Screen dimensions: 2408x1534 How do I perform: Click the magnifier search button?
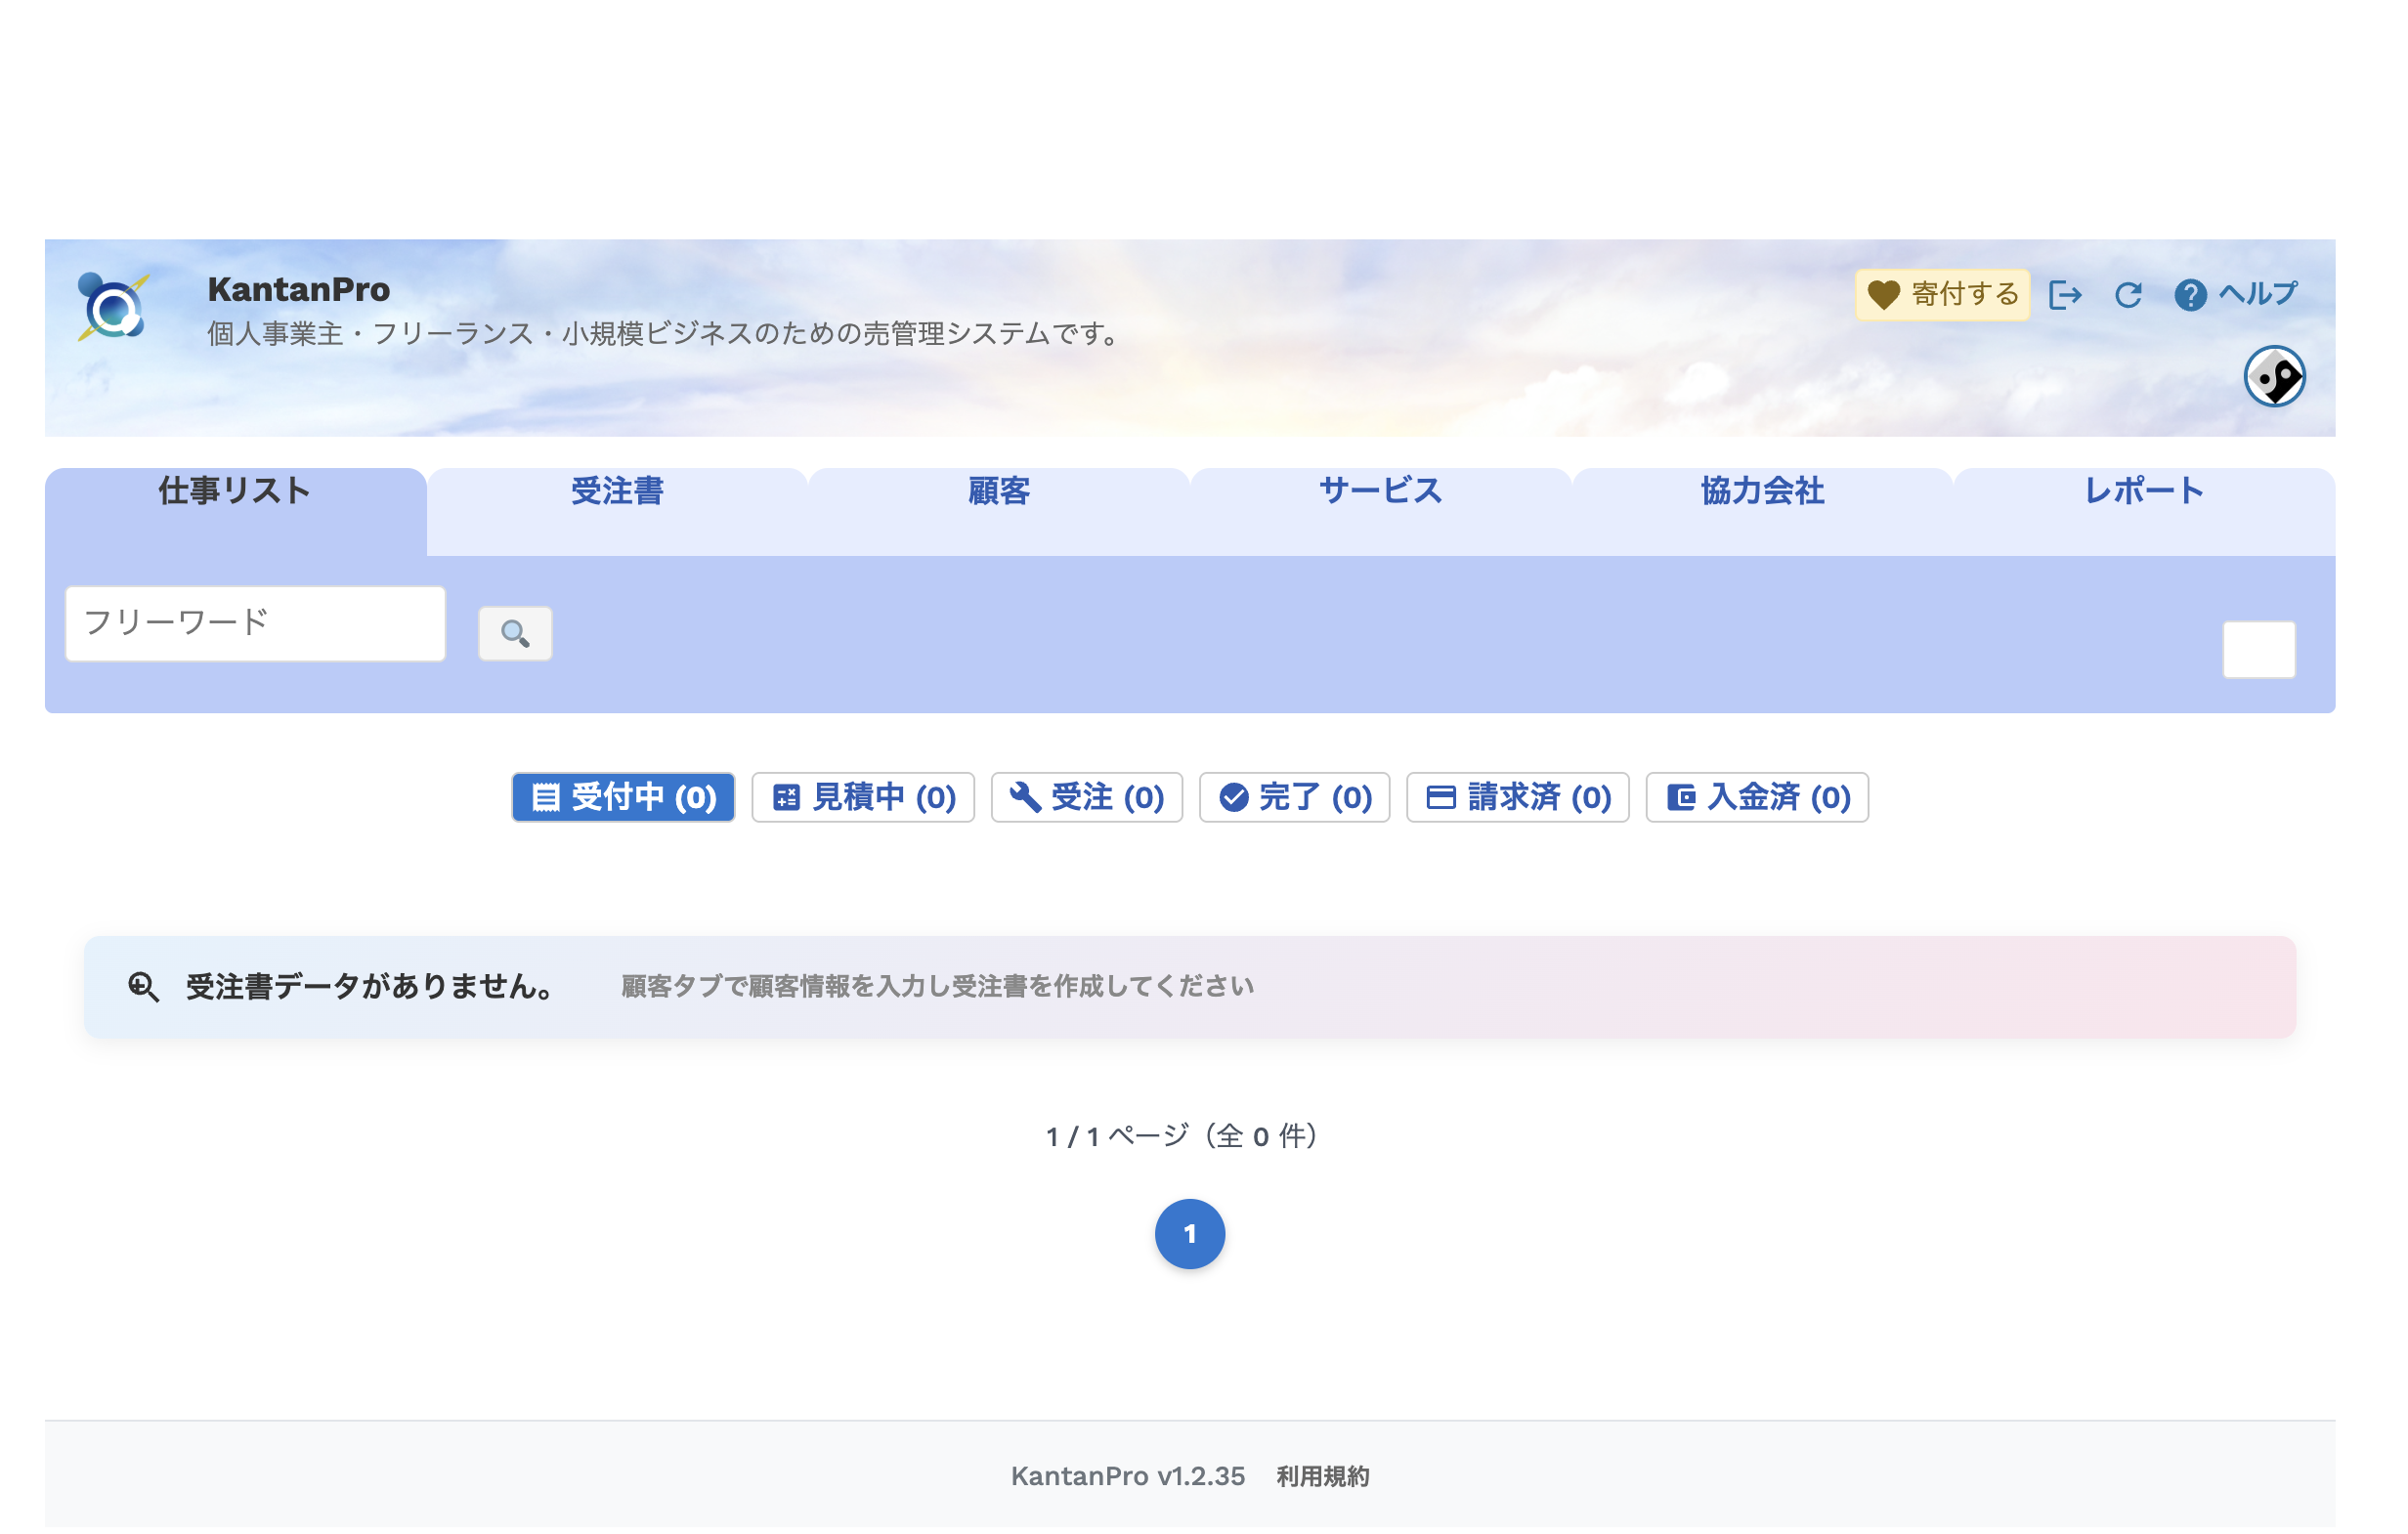(515, 634)
